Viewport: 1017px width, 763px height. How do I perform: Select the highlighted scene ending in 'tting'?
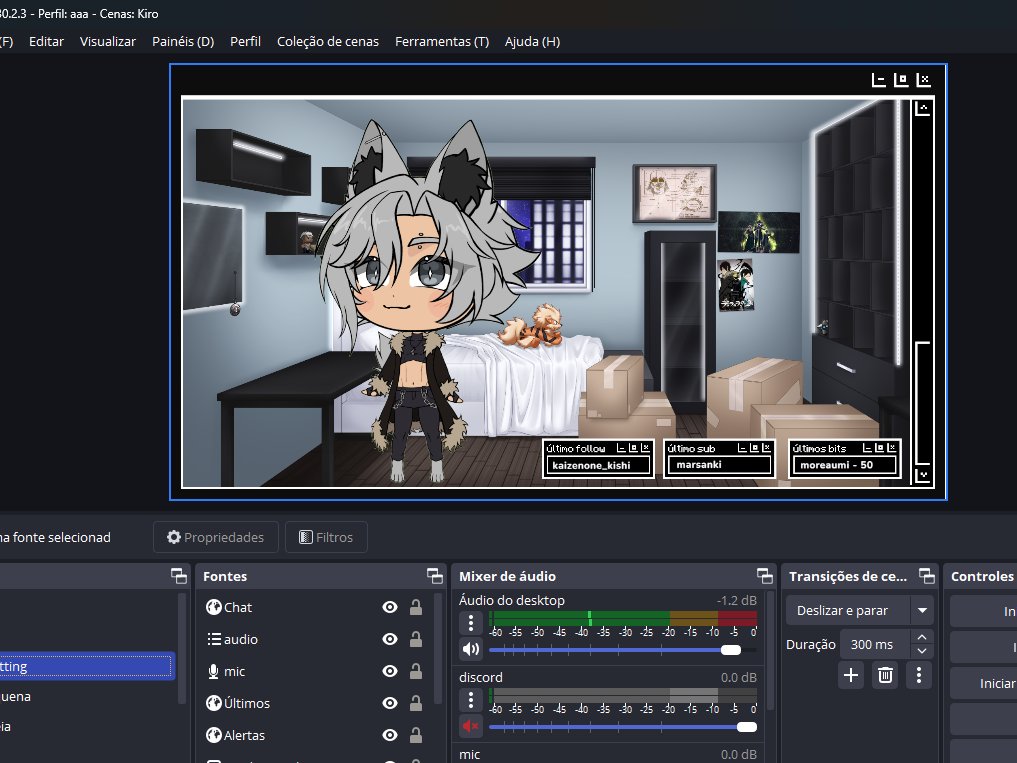pos(87,666)
